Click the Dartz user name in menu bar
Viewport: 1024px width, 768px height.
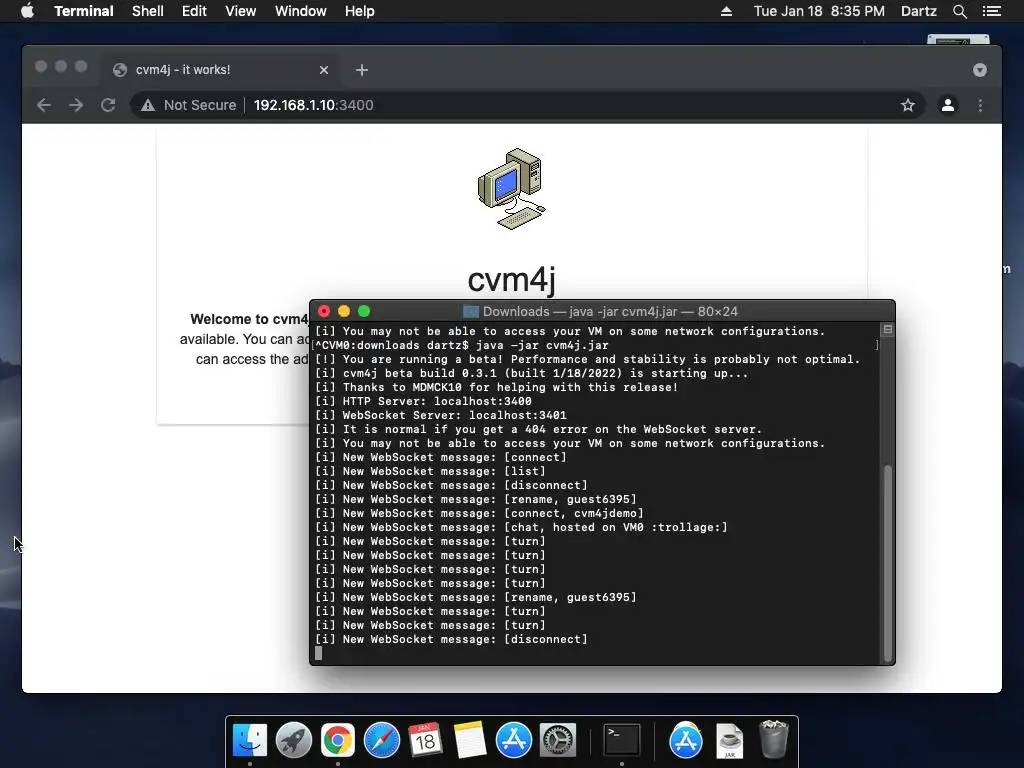coord(918,11)
